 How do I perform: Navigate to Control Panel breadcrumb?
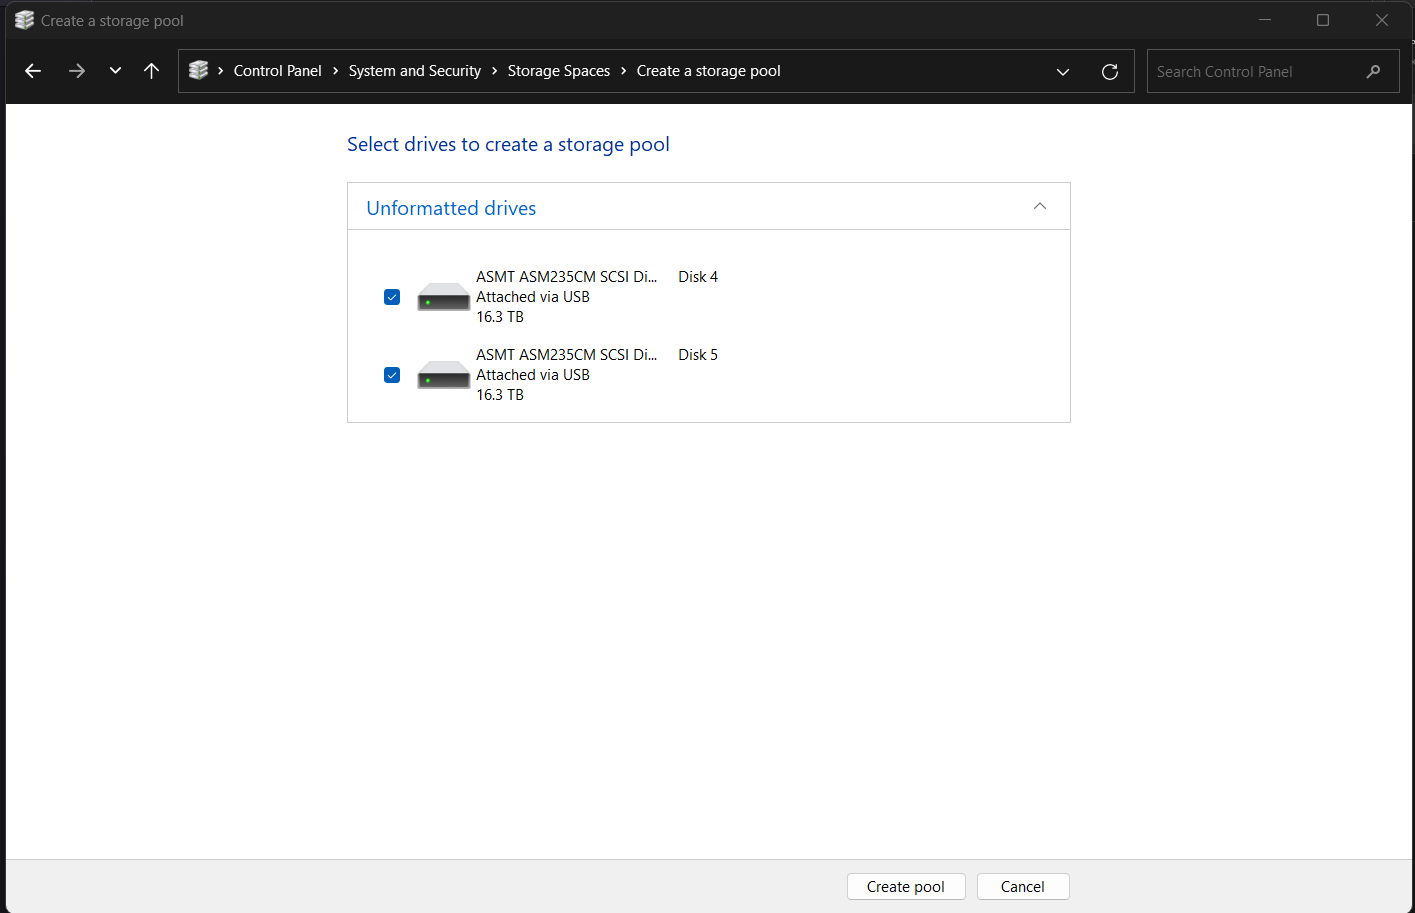277,71
